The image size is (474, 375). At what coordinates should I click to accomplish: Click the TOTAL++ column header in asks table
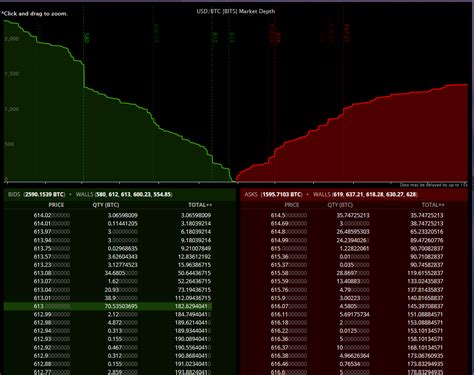pos(433,205)
